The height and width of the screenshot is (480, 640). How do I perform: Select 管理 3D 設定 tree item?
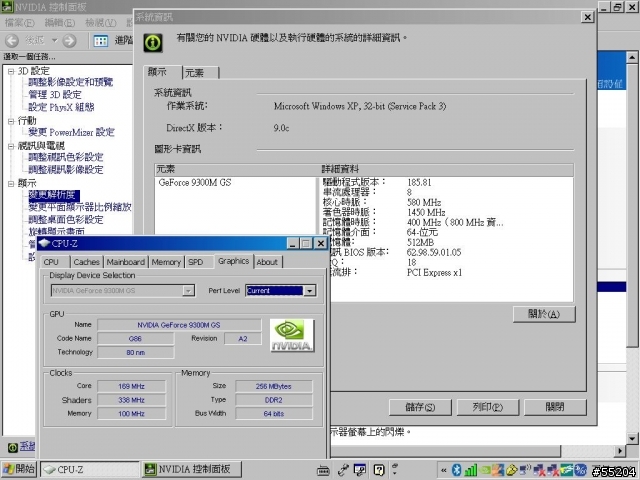[x=55, y=95]
